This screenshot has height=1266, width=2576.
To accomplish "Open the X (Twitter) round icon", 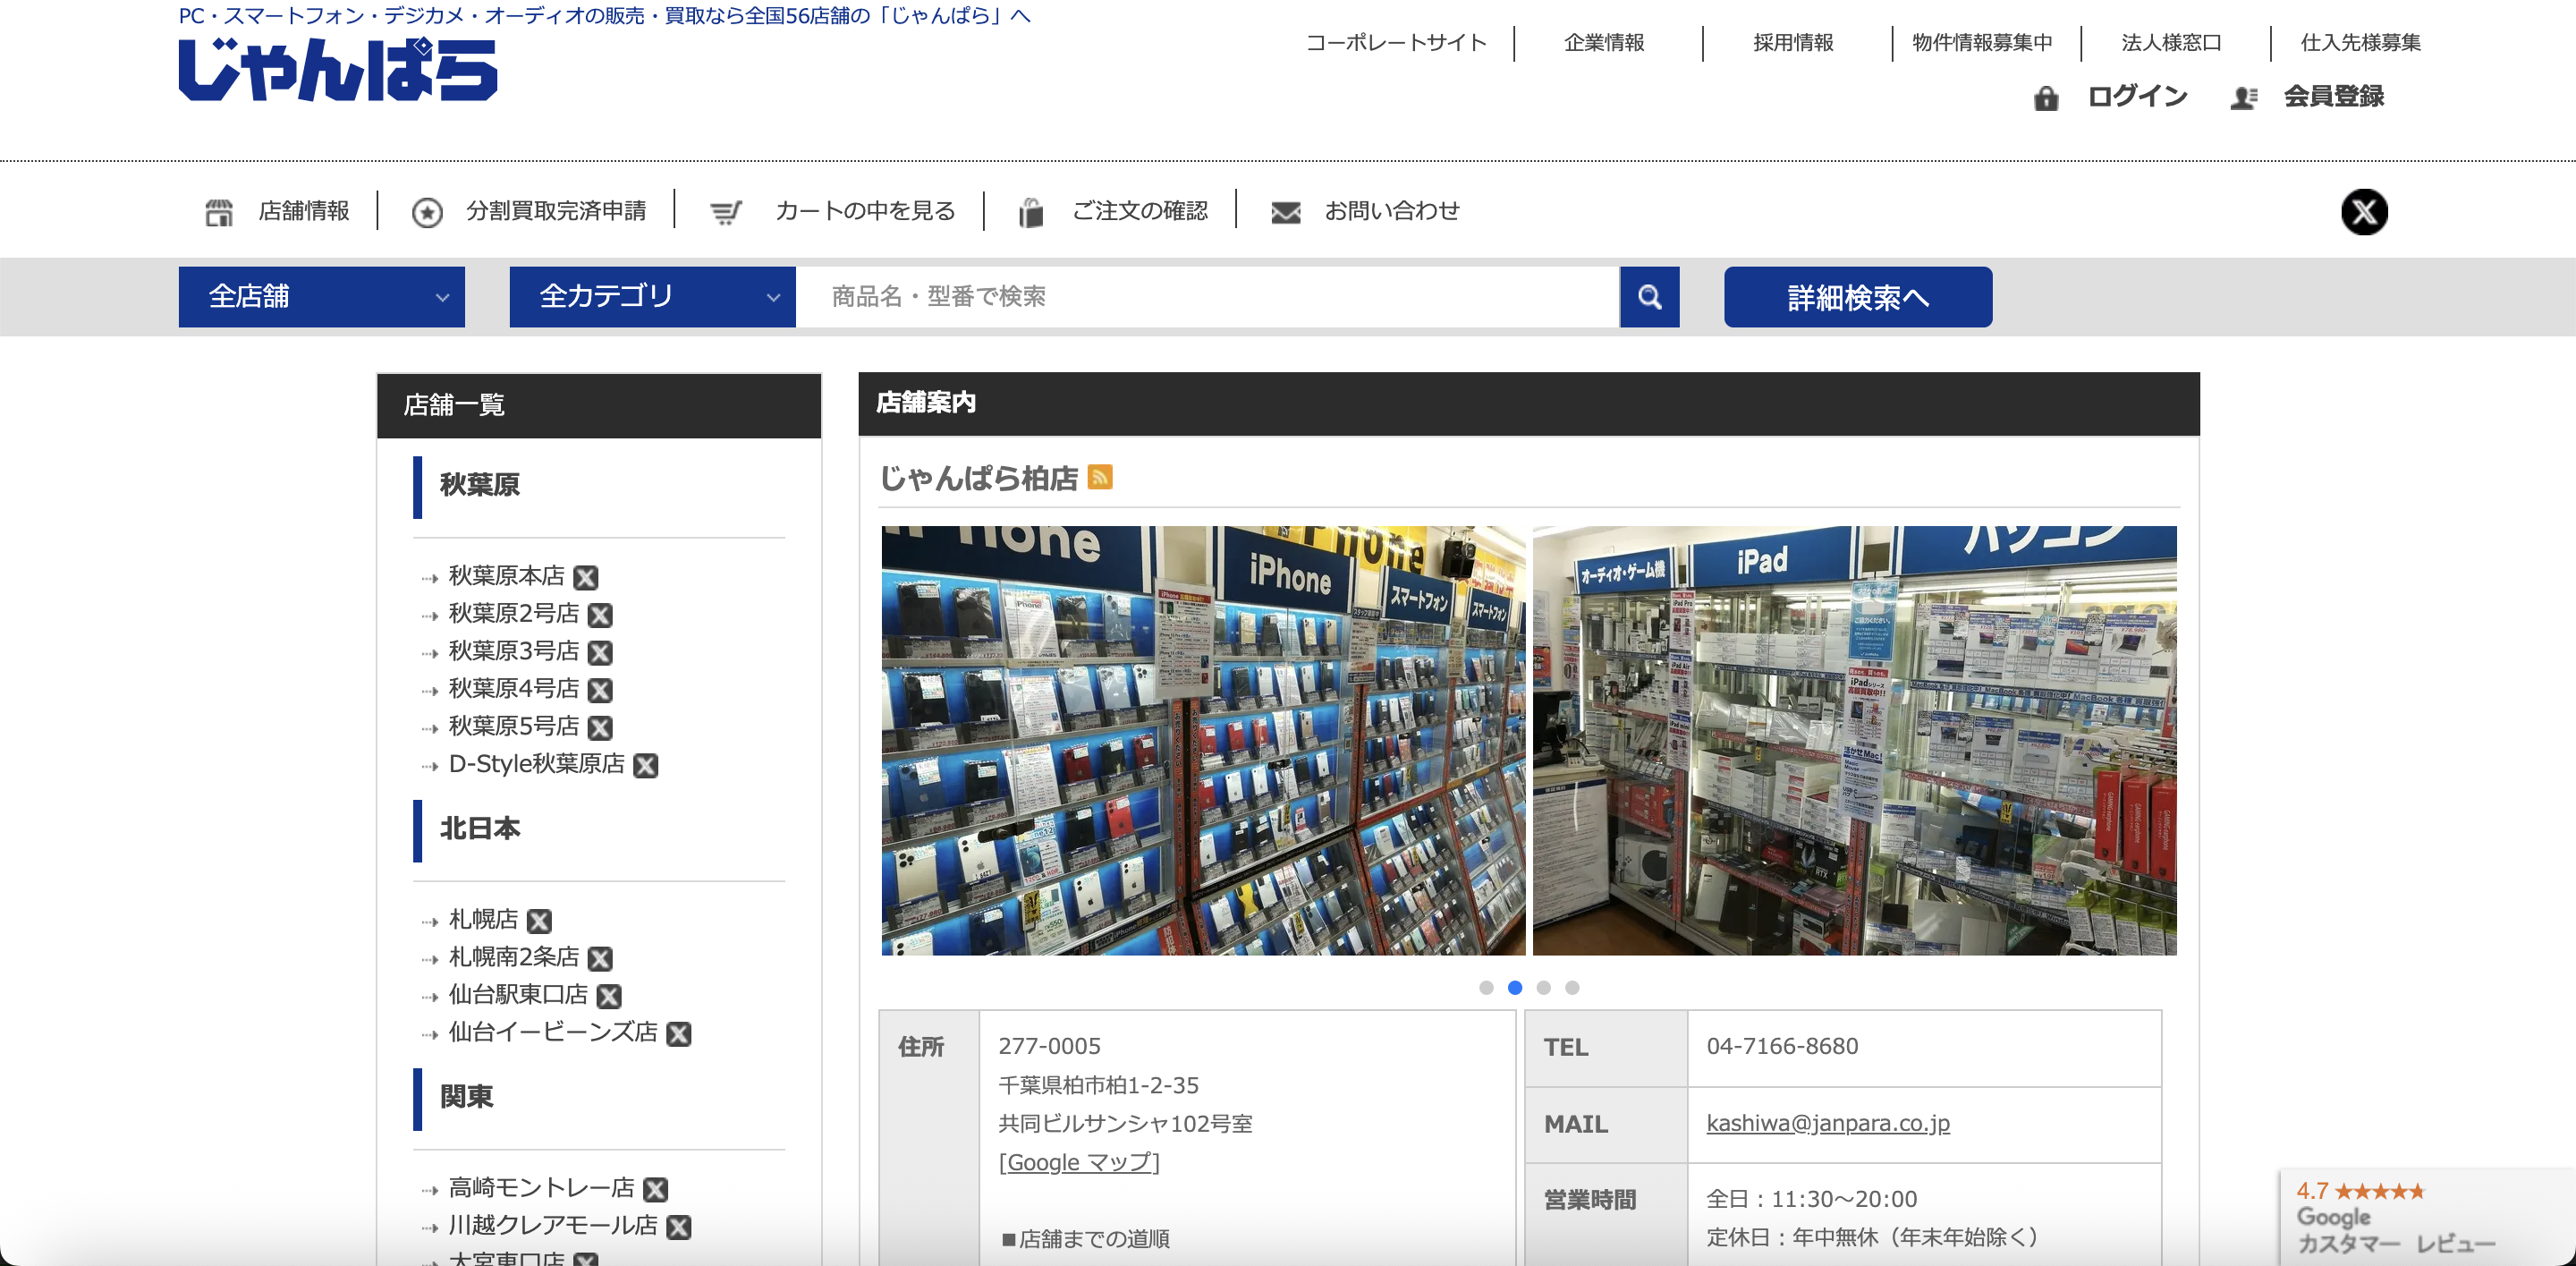I will point(2364,211).
